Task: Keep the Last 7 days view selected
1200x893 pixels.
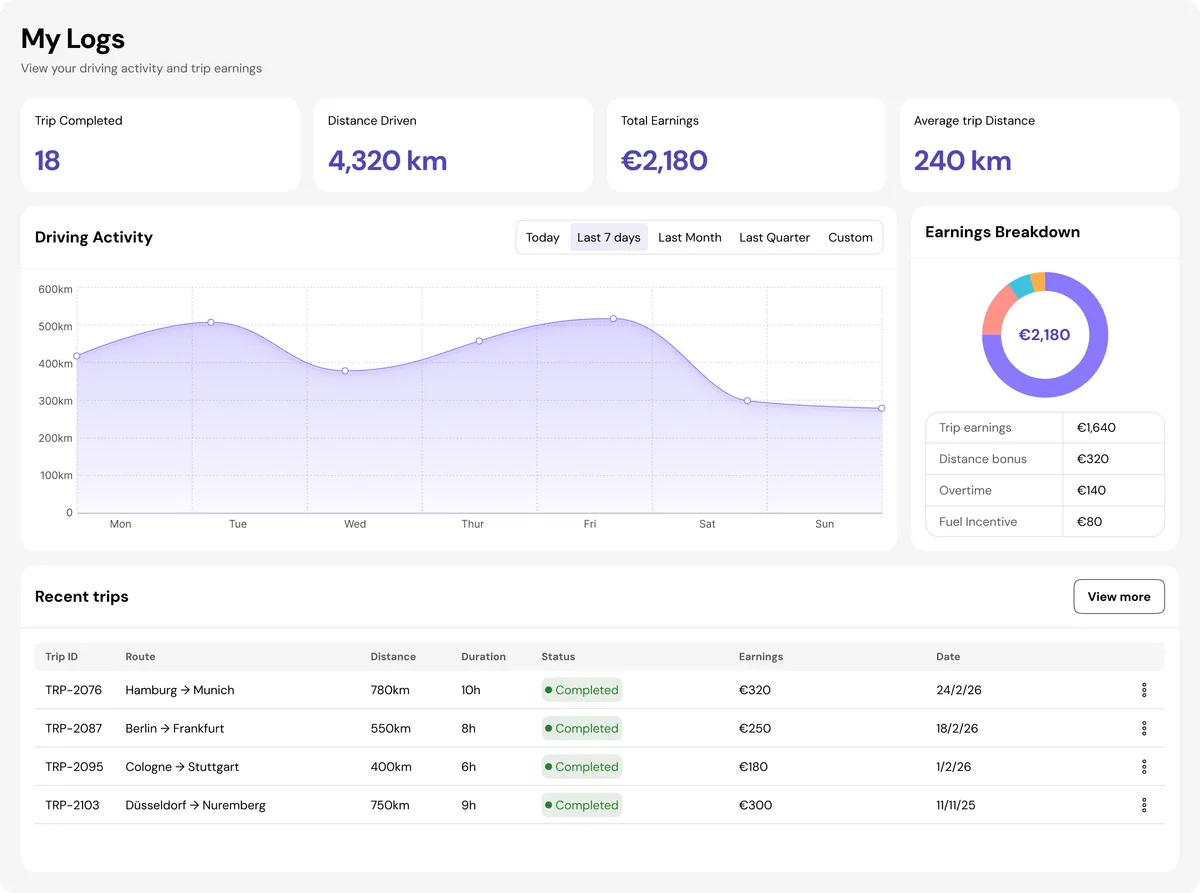Action: pyautogui.click(x=608, y=237)
